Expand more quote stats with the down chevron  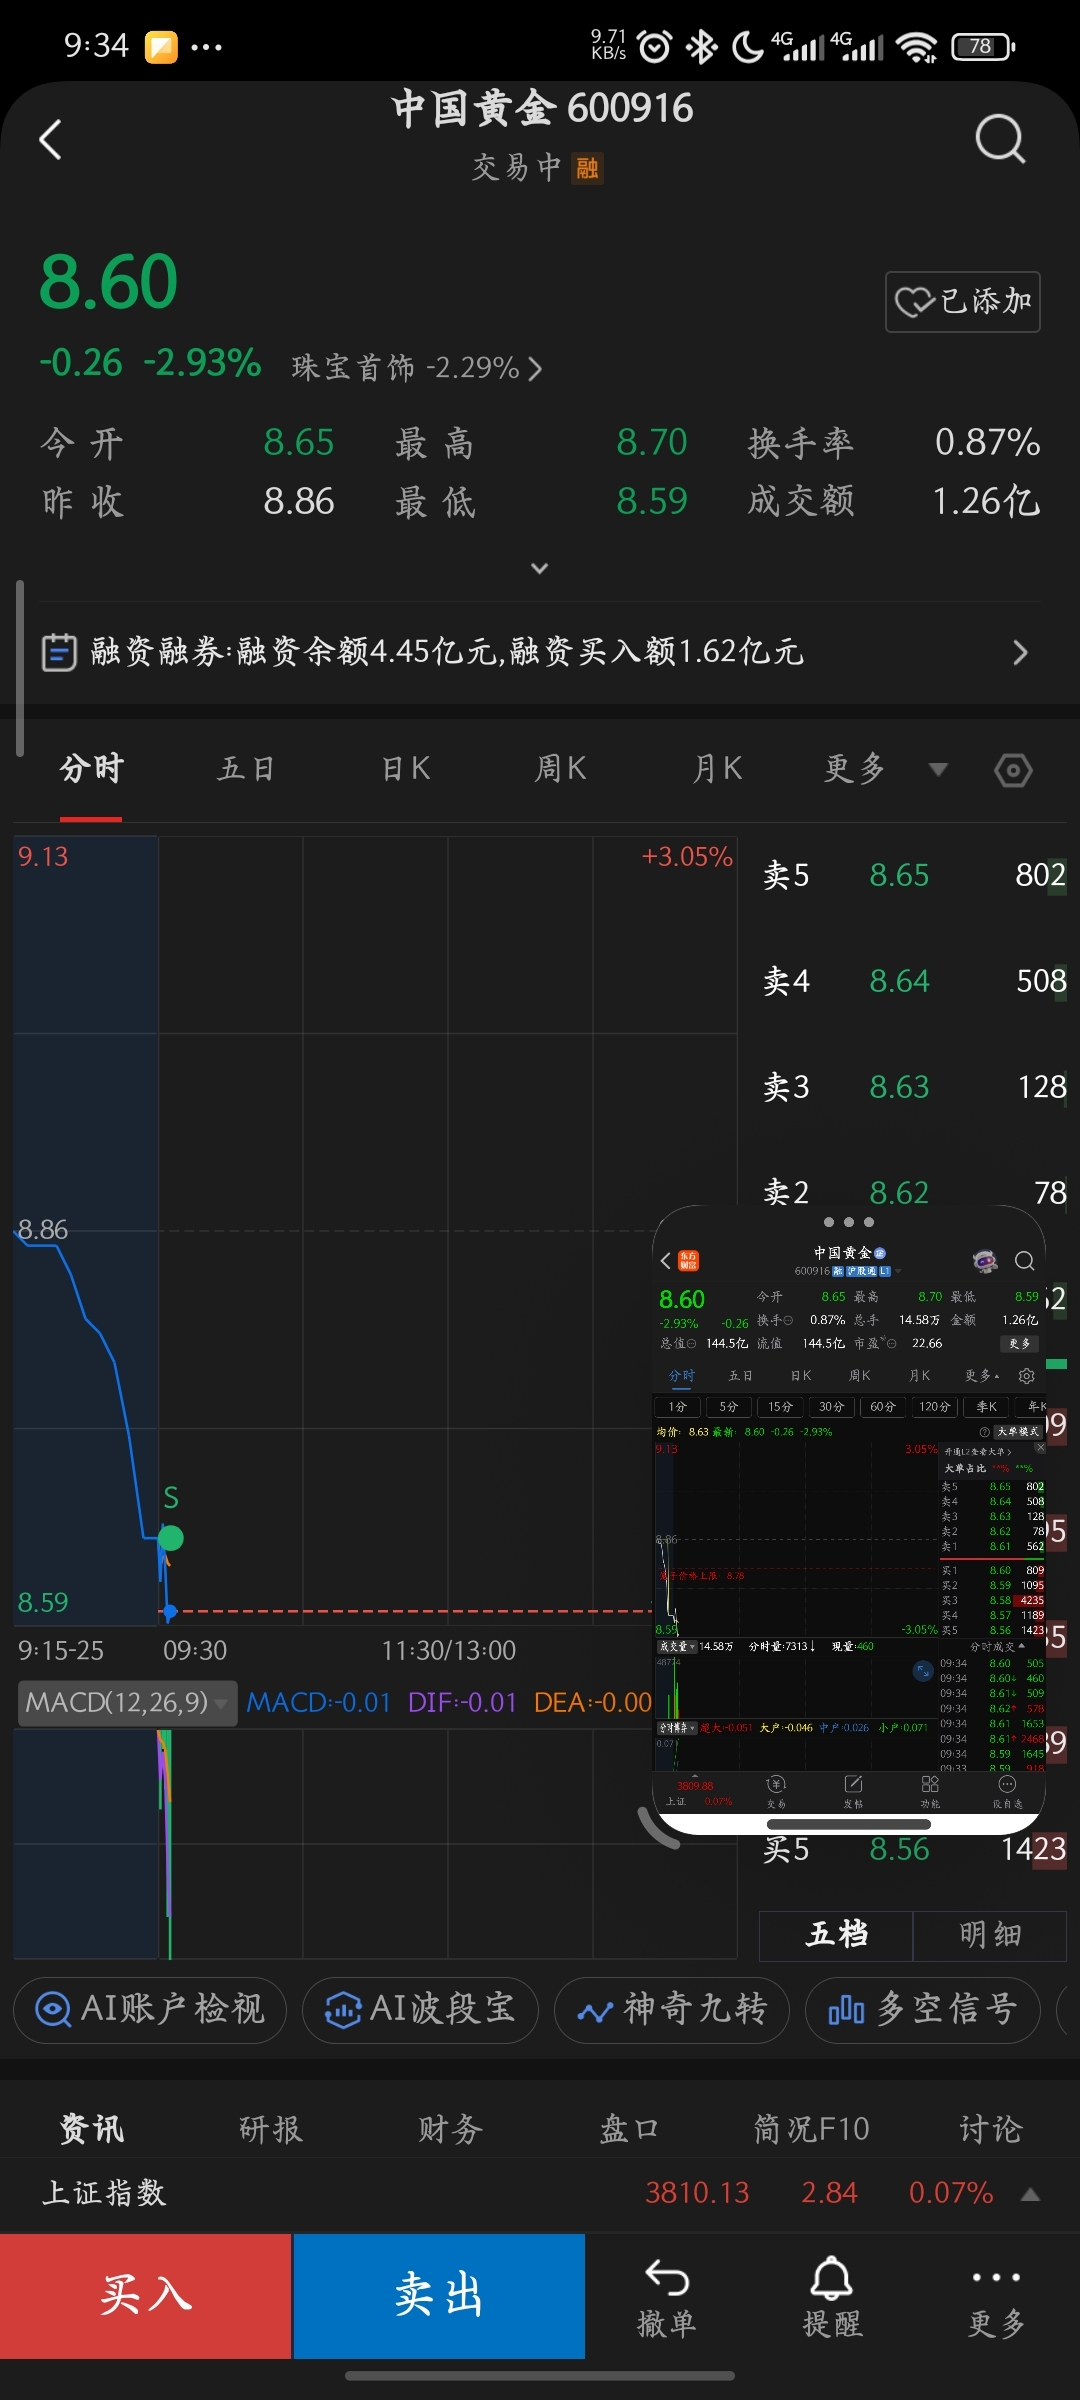(539, 568)
